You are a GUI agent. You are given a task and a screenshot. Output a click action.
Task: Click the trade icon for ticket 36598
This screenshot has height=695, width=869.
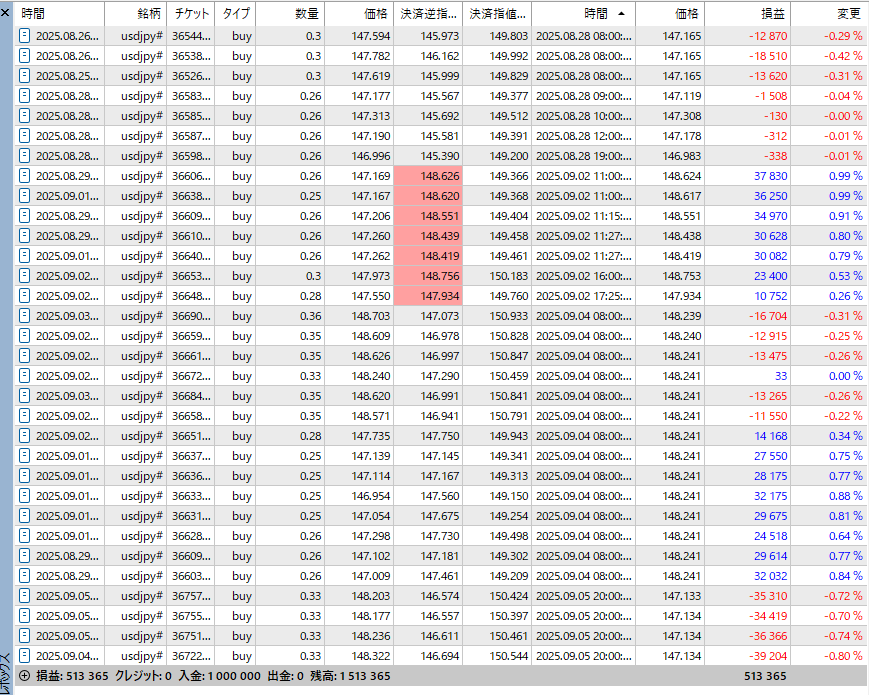point(24,156)
